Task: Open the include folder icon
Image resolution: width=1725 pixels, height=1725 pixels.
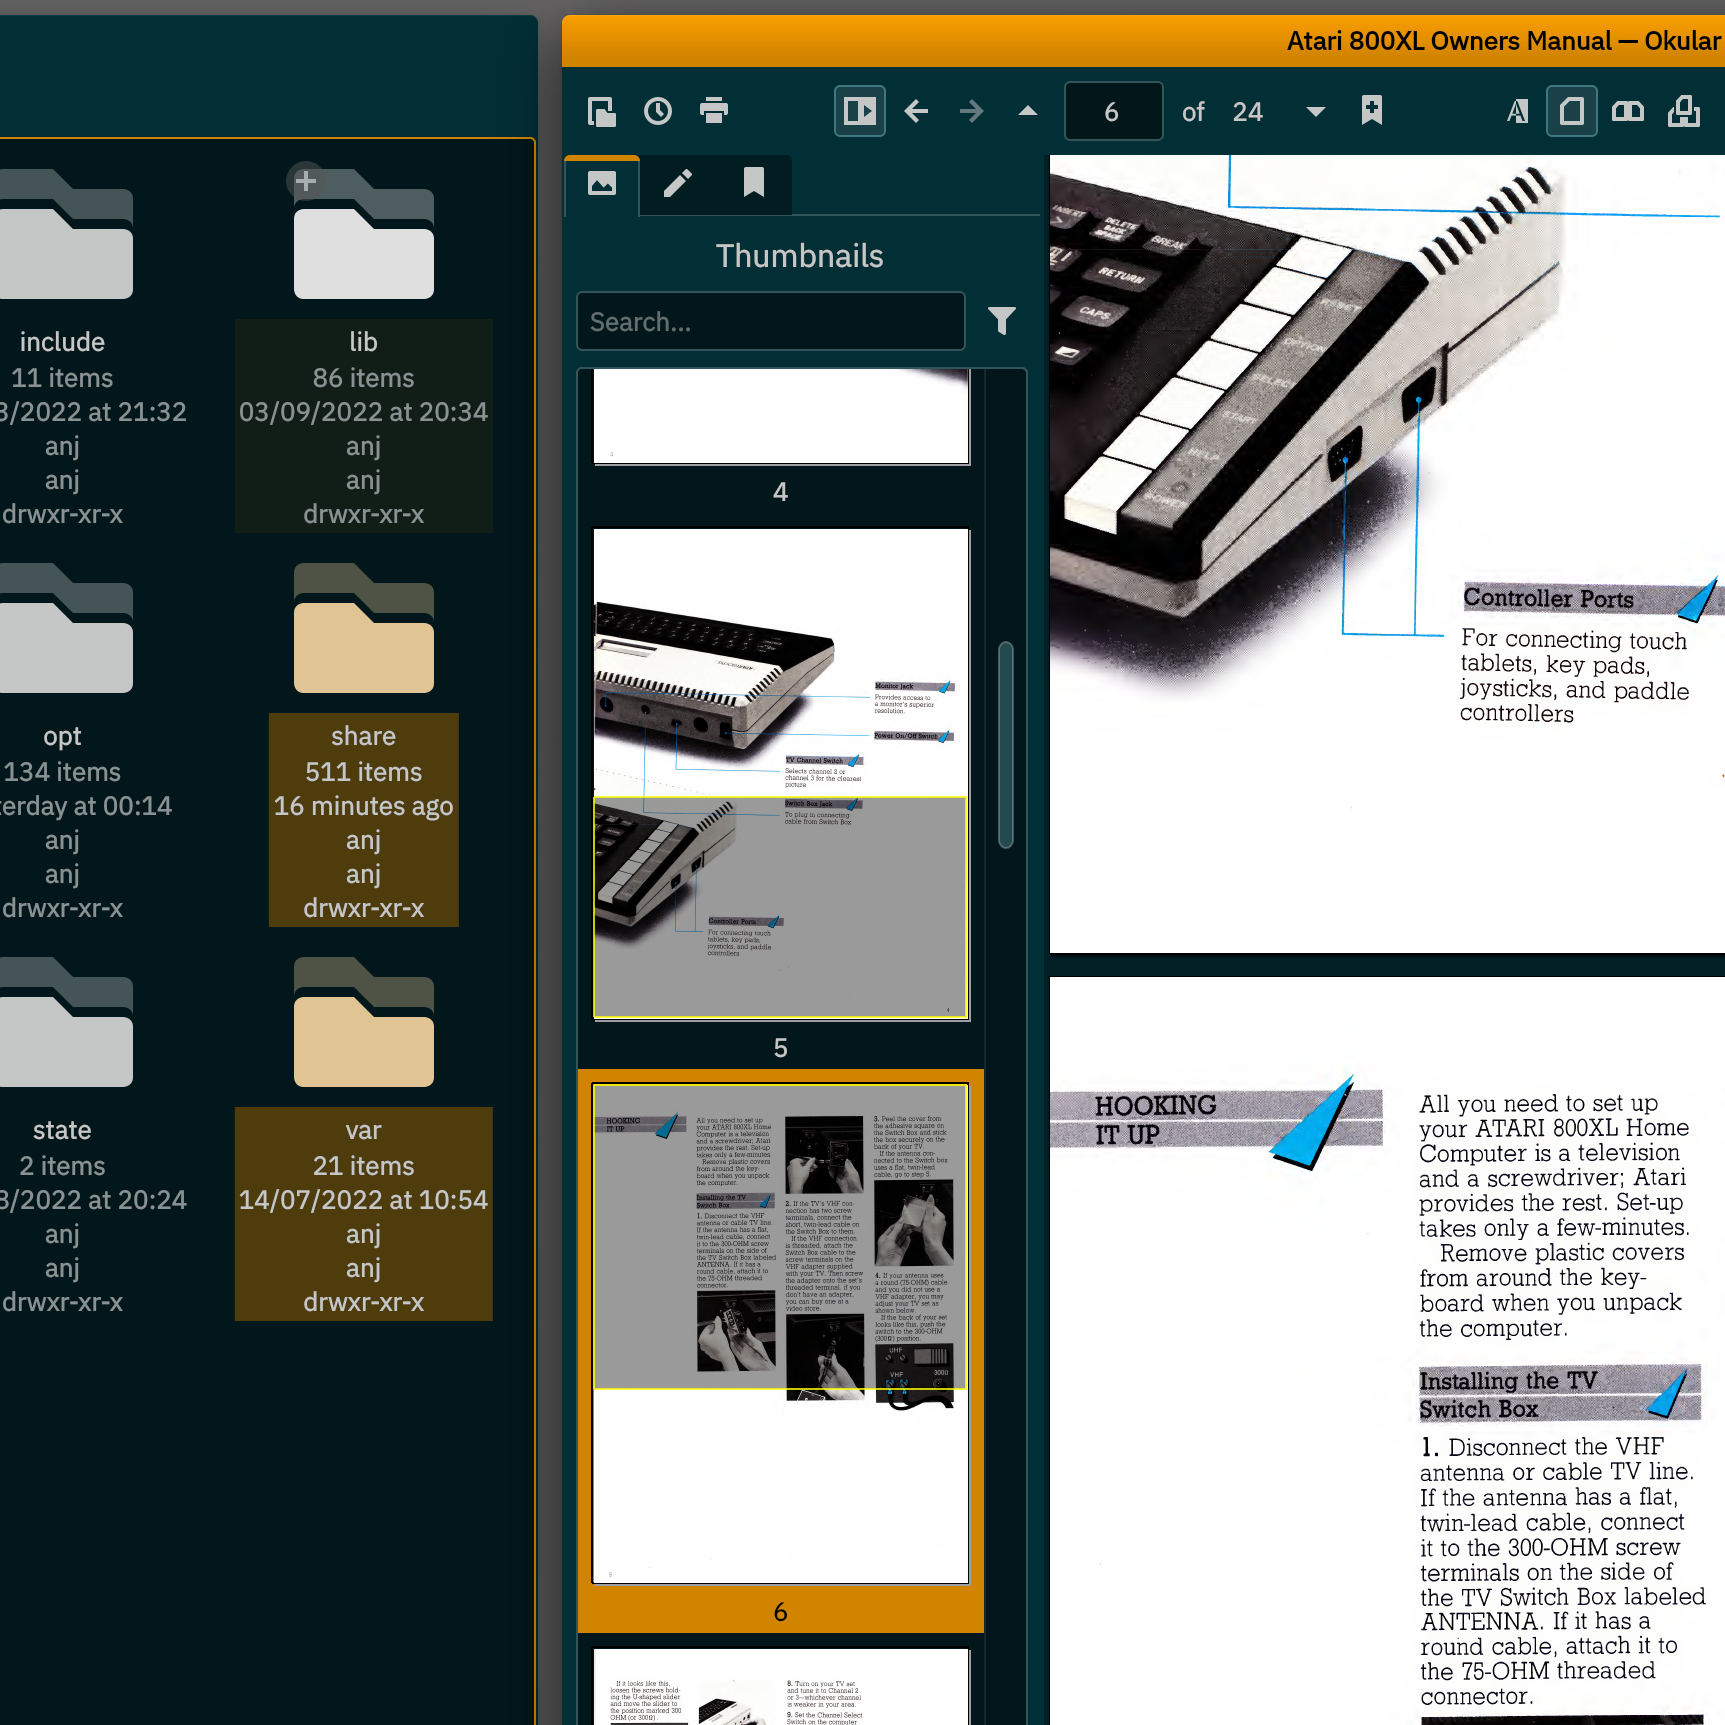Action: click(64, 235)
